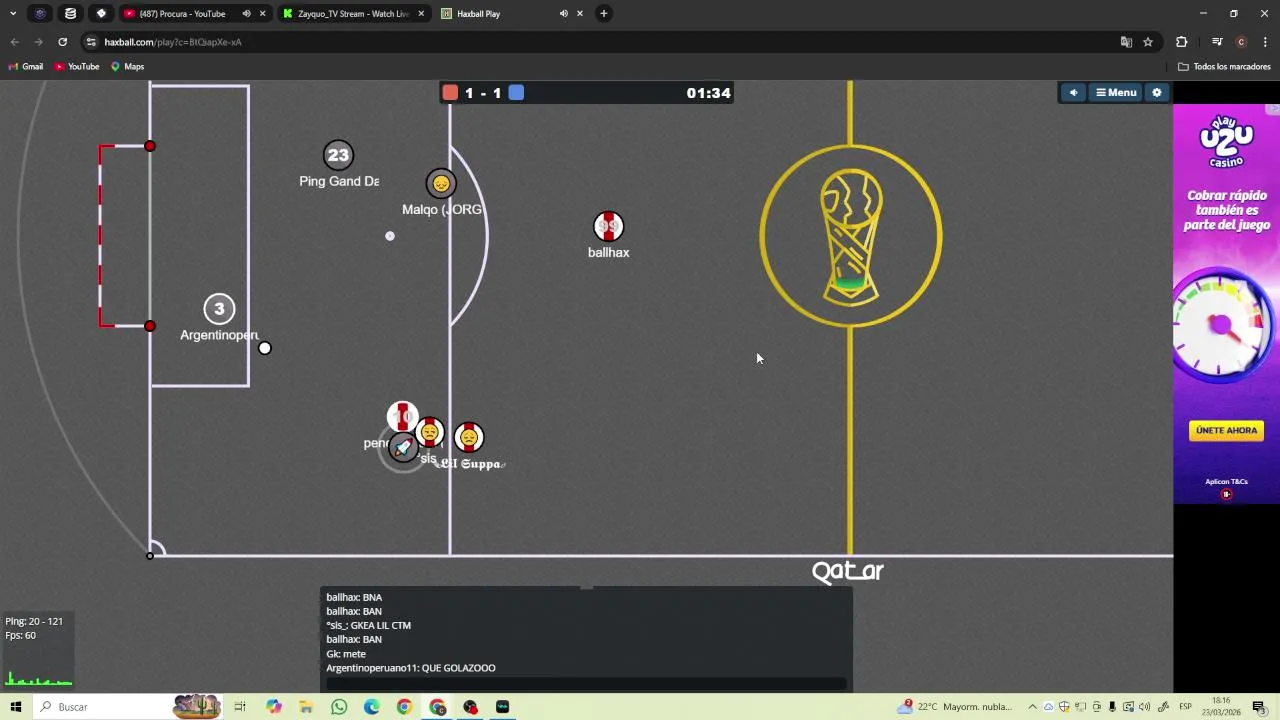Click the PlayUZU casino logo

coord(1226,142)
